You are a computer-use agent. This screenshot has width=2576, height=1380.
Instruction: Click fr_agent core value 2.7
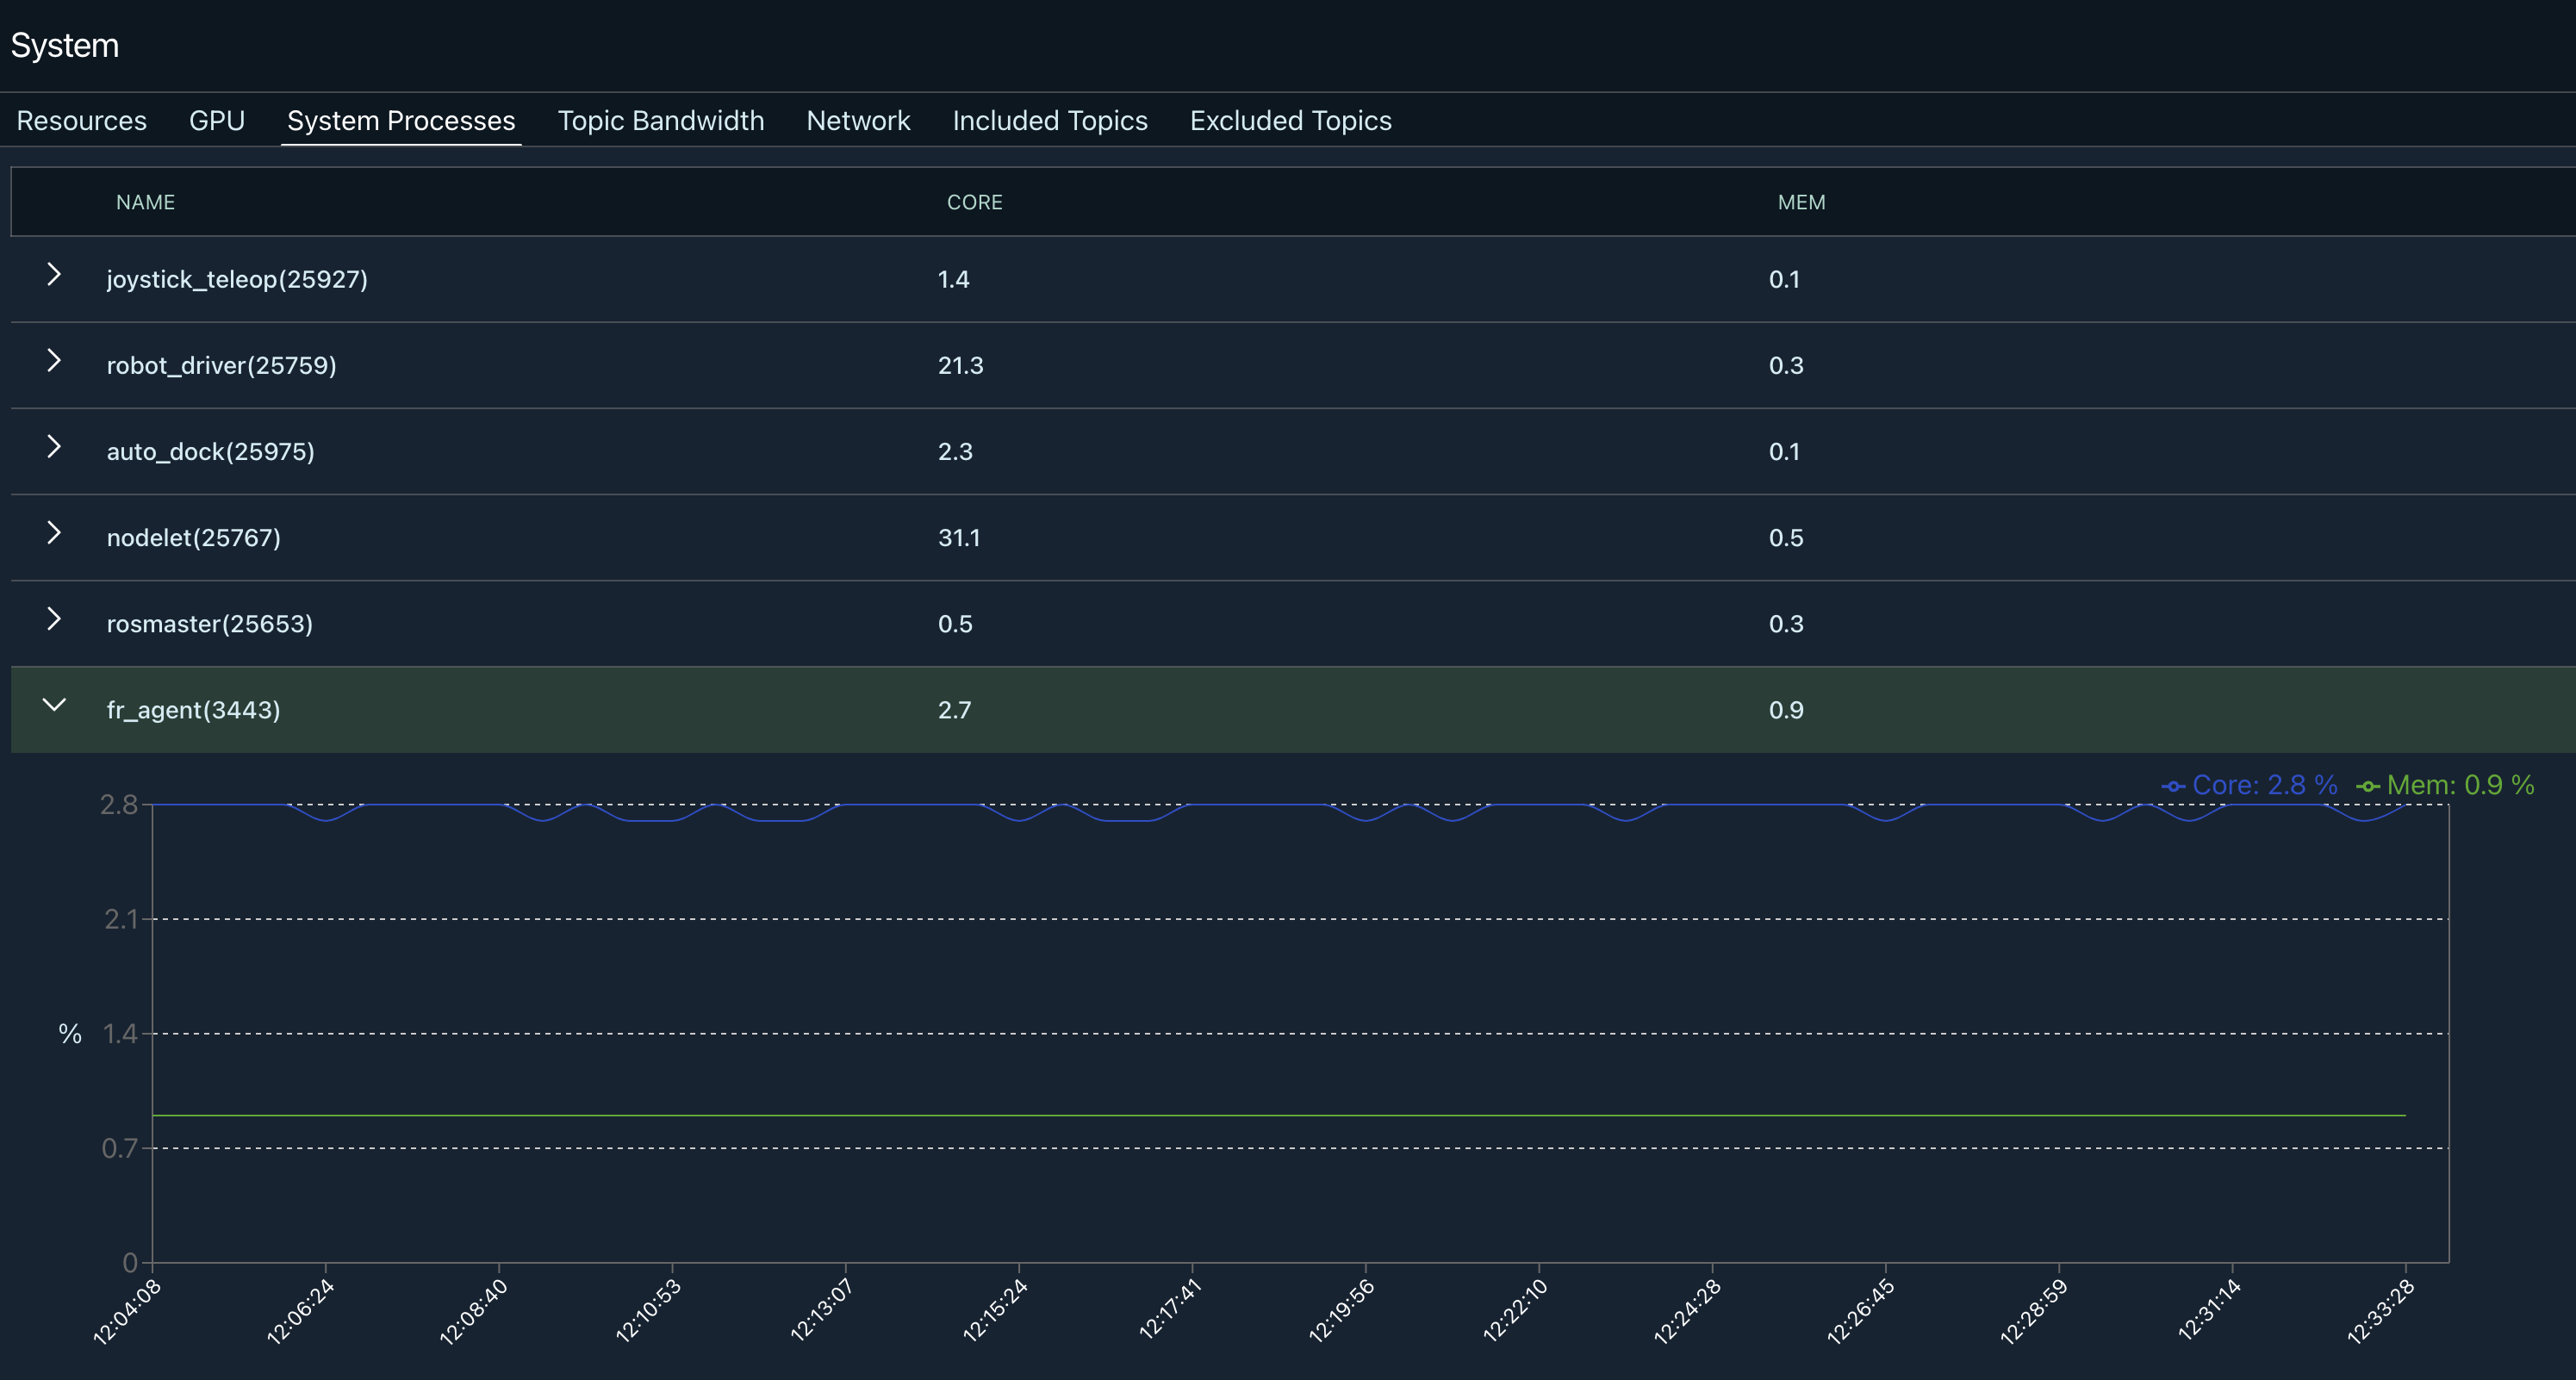(x=954, y=709)
